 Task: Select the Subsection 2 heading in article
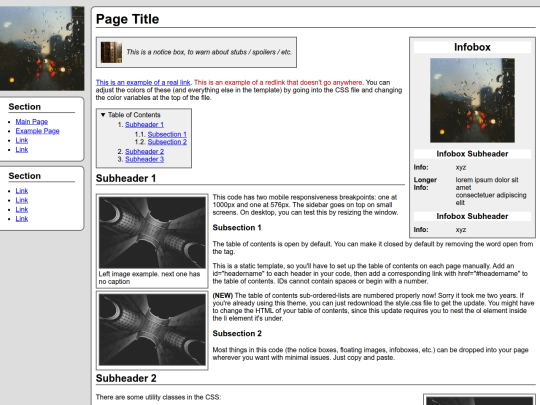pos(237,333)
